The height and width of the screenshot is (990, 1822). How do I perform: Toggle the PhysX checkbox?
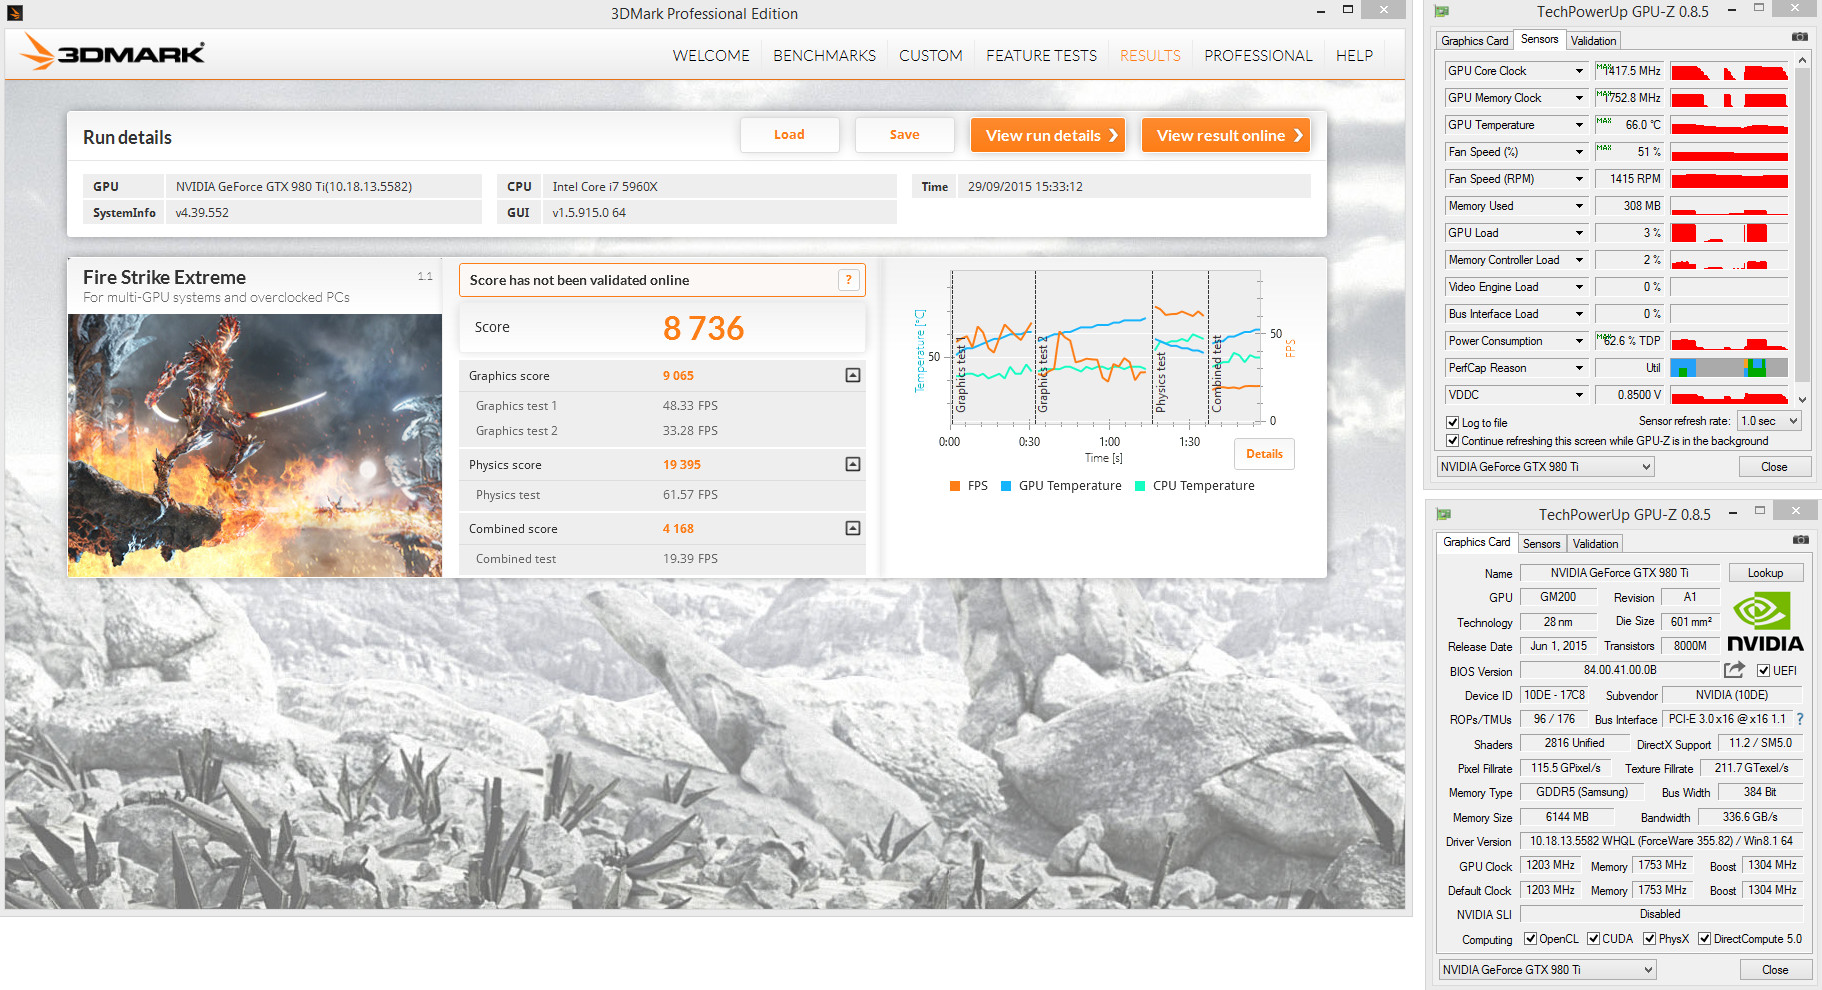pyautogui.click(x=1649, y=938)
